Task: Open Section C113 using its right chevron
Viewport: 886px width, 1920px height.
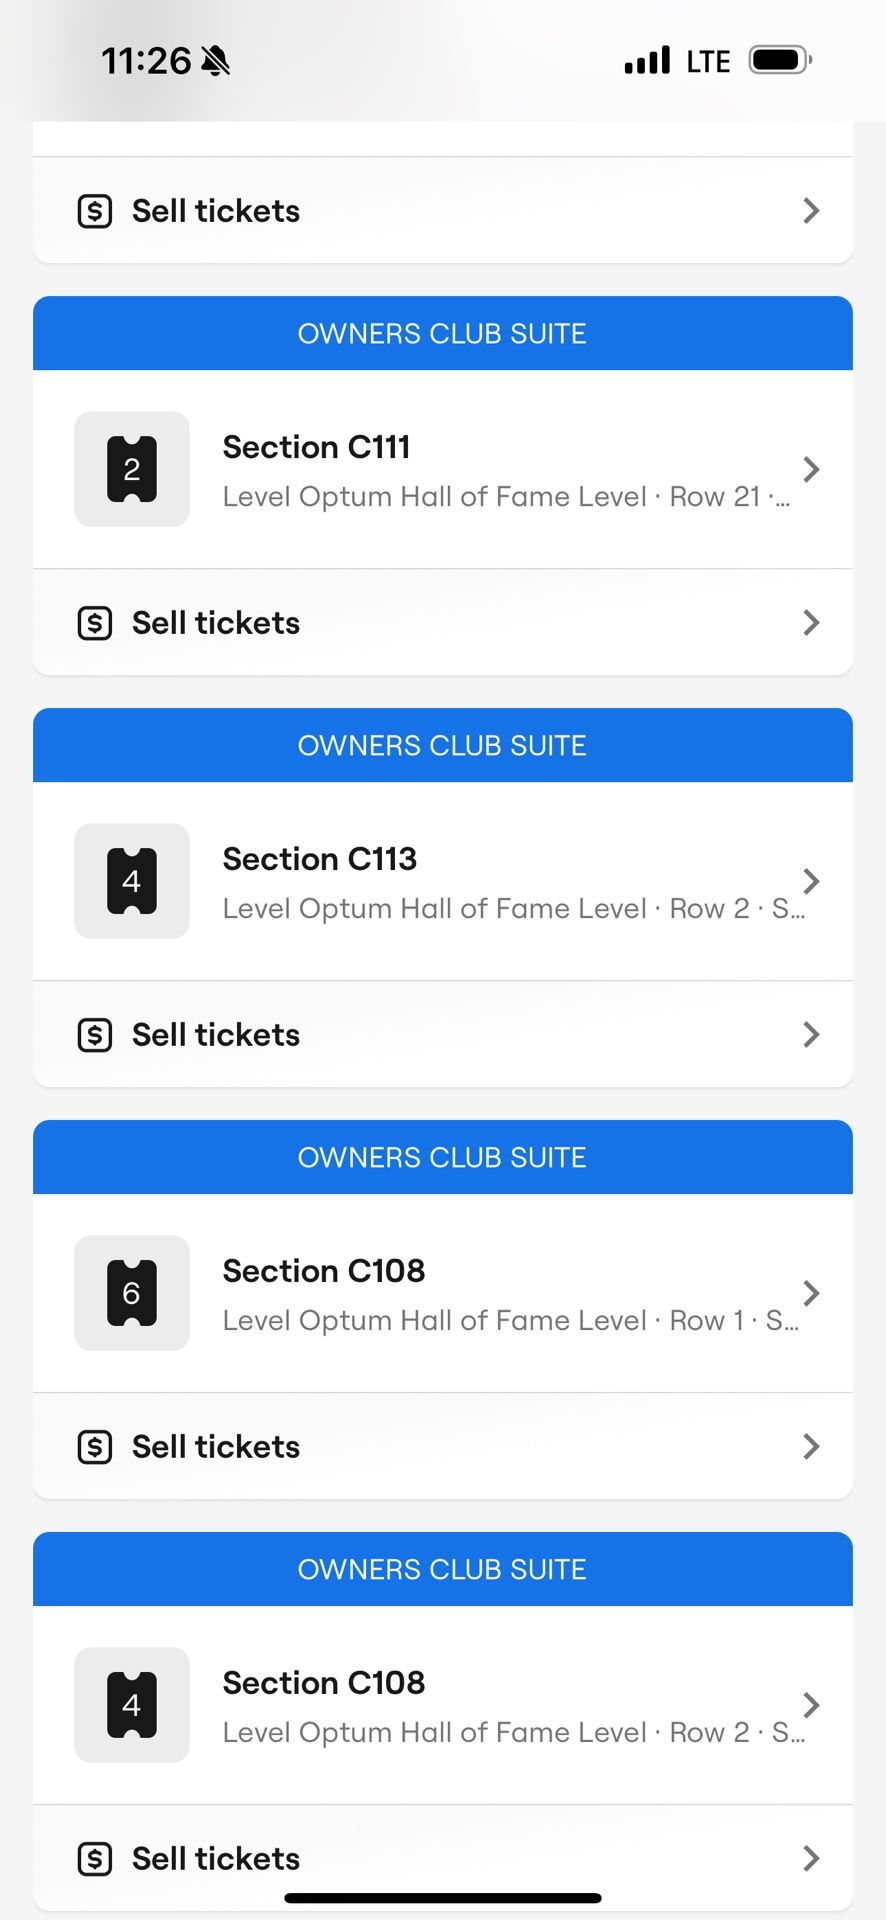Action: pos(811,881)
